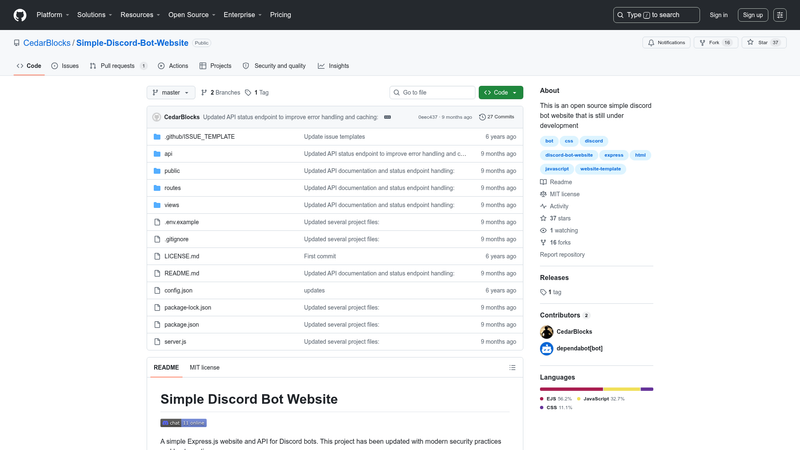Click the Report repository link

(562, 255)
